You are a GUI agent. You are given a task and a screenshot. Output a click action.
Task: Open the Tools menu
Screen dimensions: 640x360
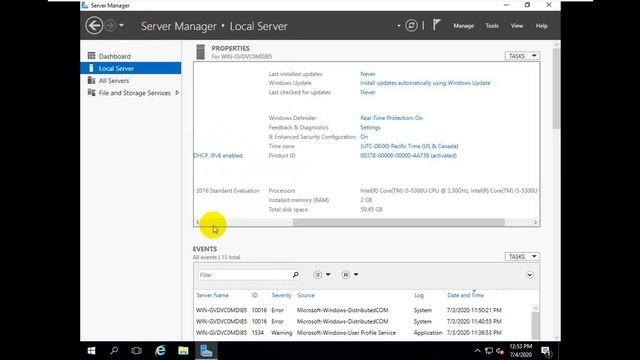coord(492,26)
